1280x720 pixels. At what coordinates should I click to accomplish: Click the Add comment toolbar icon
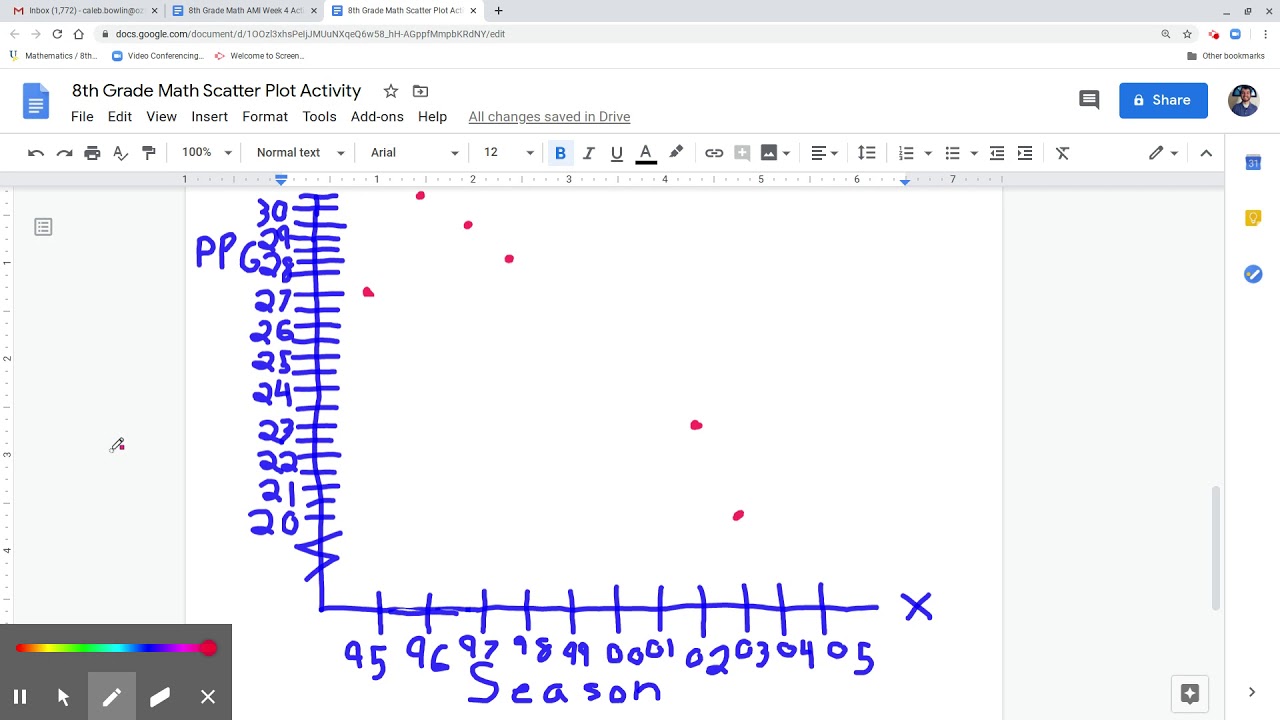[x=742, y=153]
